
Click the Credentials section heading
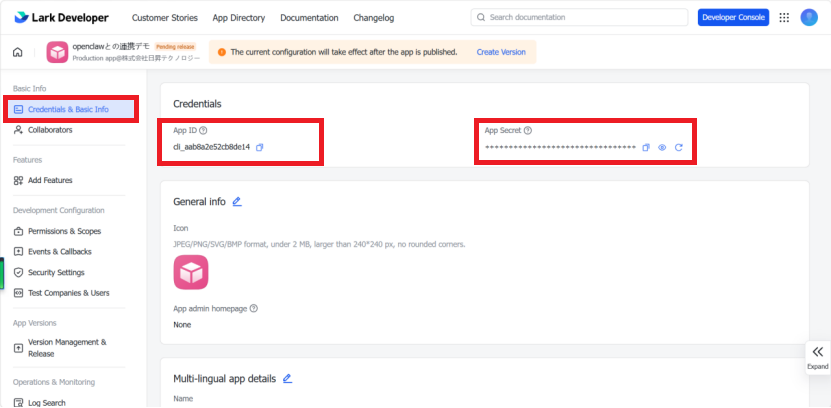[197, 104]
